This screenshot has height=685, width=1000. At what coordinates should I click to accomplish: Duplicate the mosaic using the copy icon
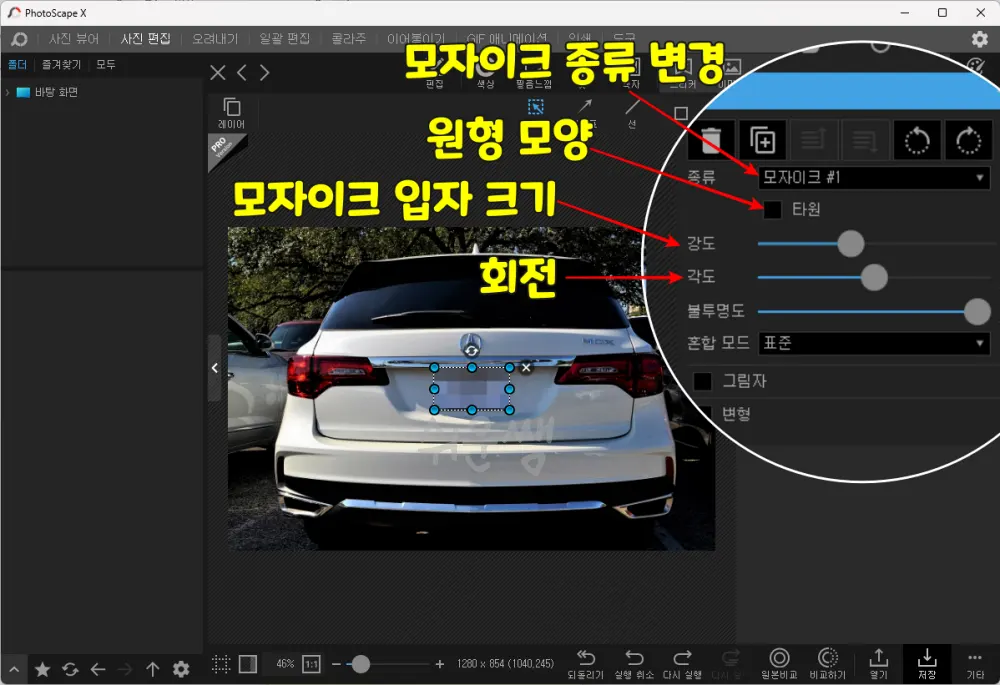(x=763, y=140)
